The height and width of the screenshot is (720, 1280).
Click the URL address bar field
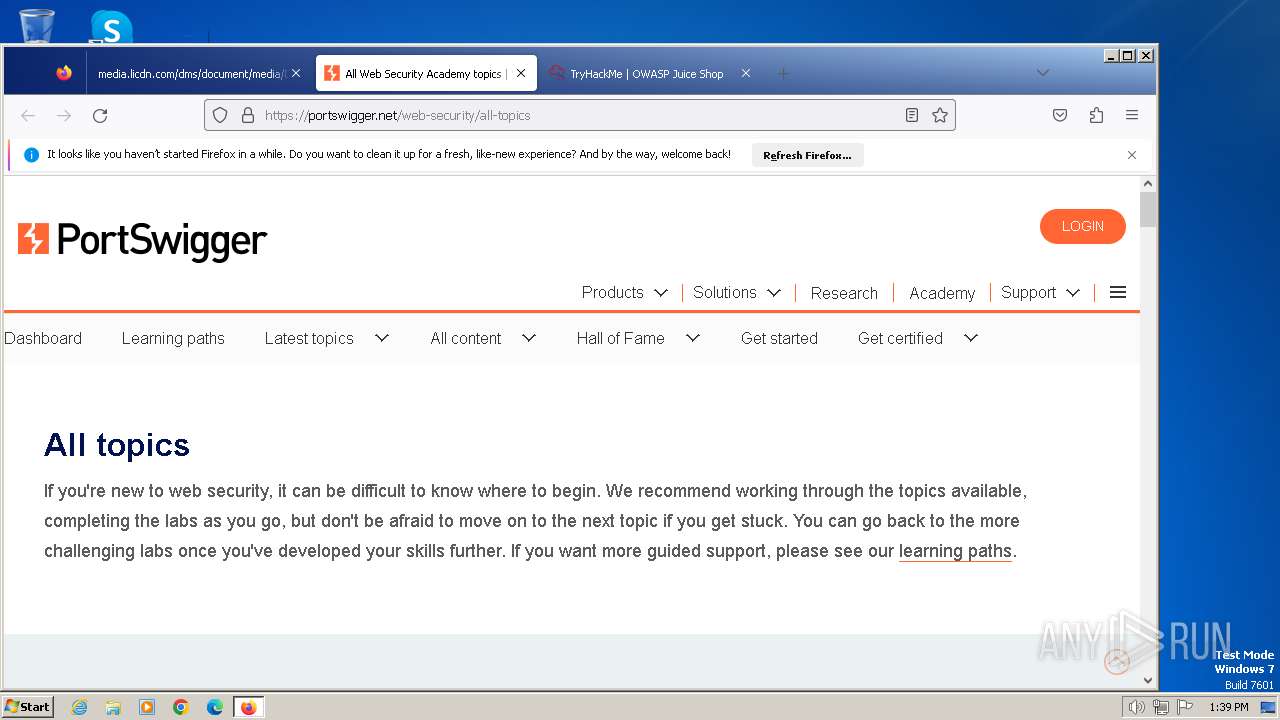coord(580,115)
